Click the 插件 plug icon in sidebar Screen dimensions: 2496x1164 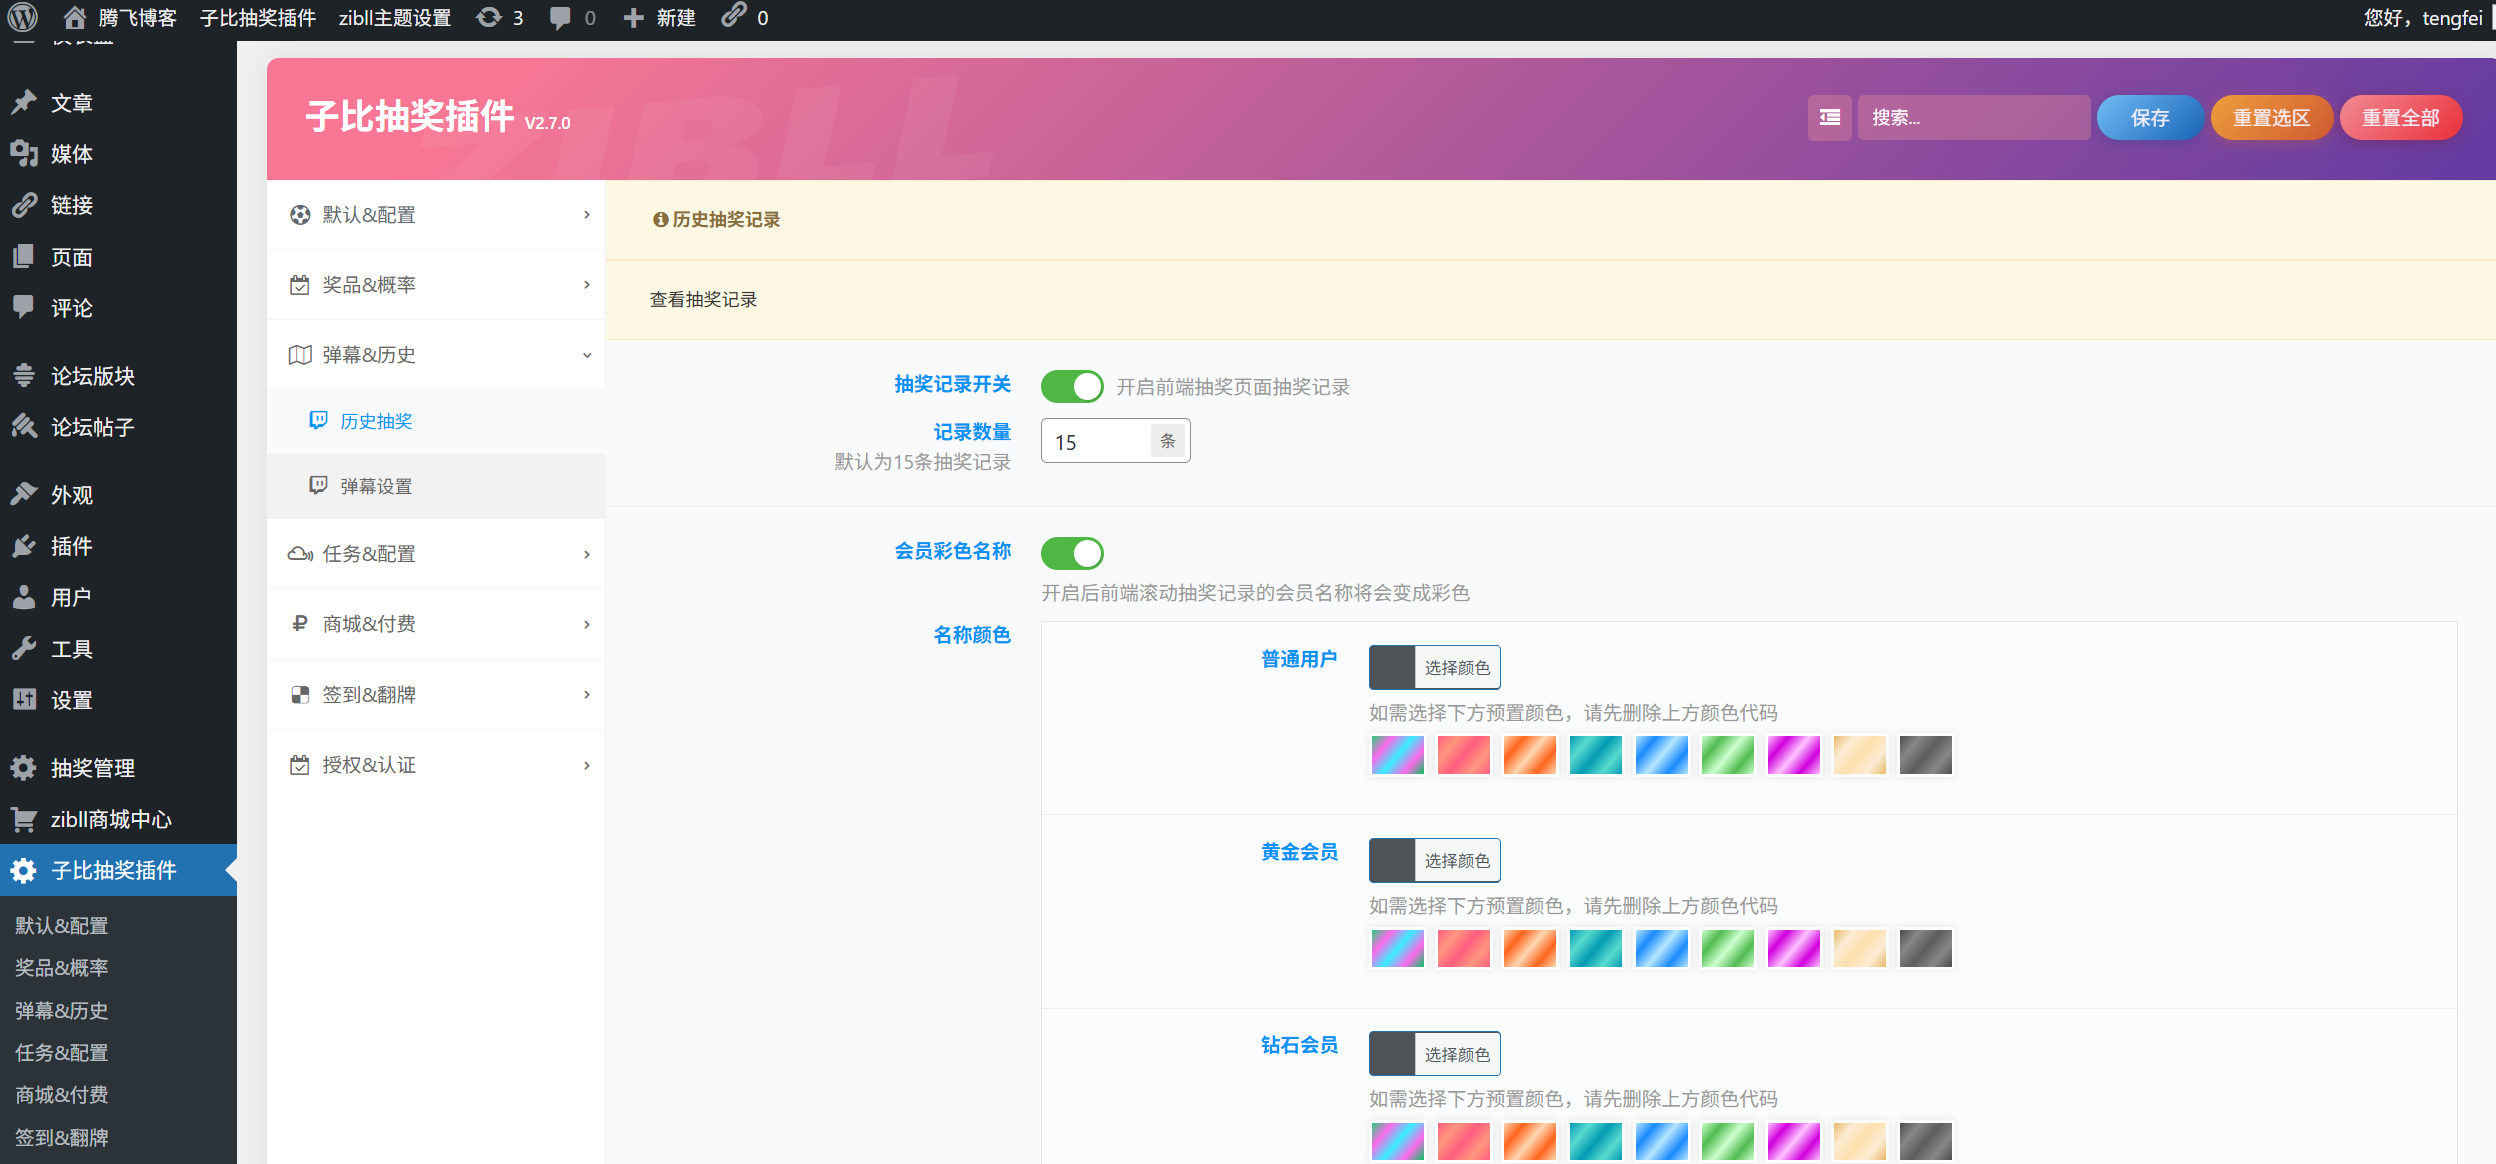(24, 546)
